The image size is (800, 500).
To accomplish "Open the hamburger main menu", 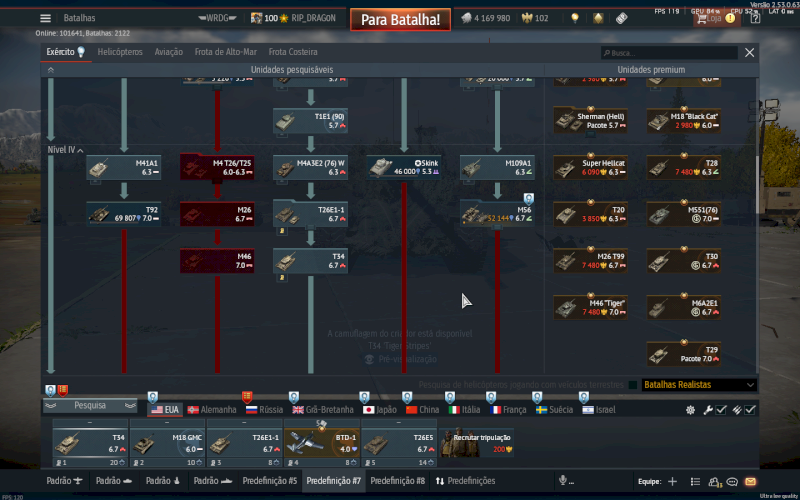I will [45, 18].
